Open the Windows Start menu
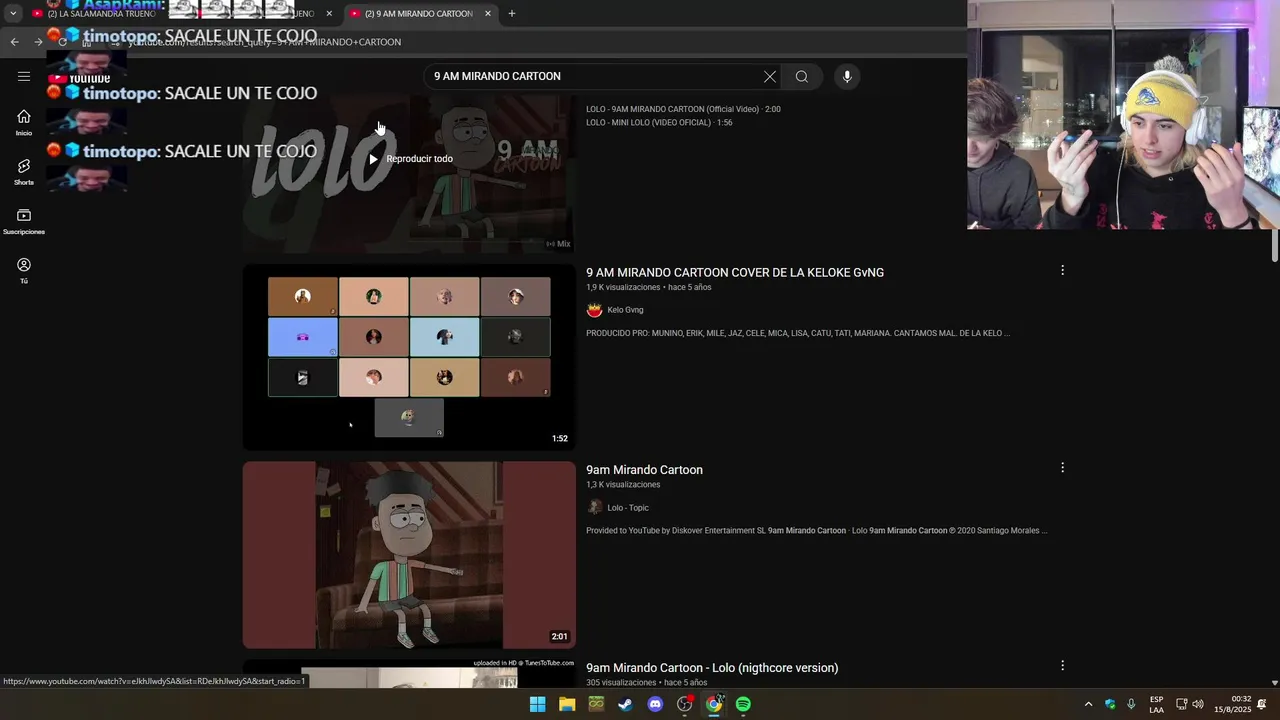Screen dimensions: 1280x720 pos(537,704)
